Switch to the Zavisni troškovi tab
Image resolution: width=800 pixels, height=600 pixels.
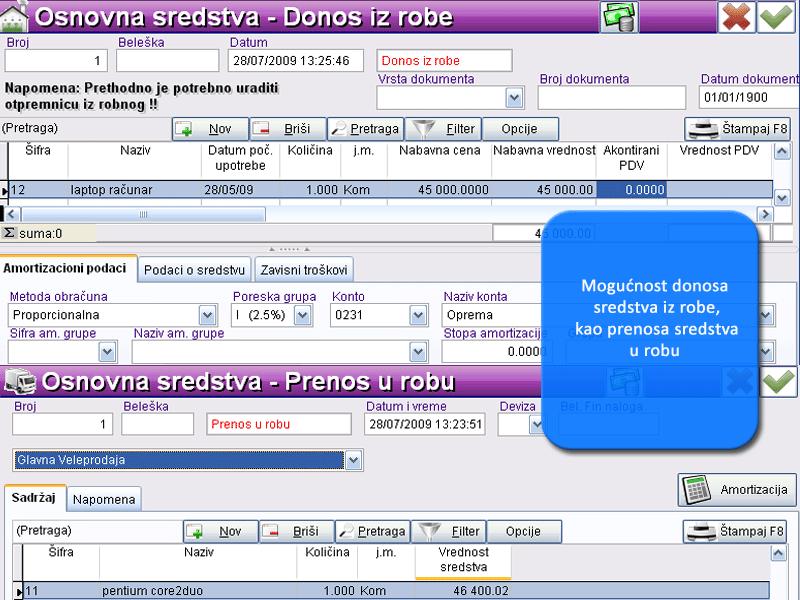[x=305, y=269]
